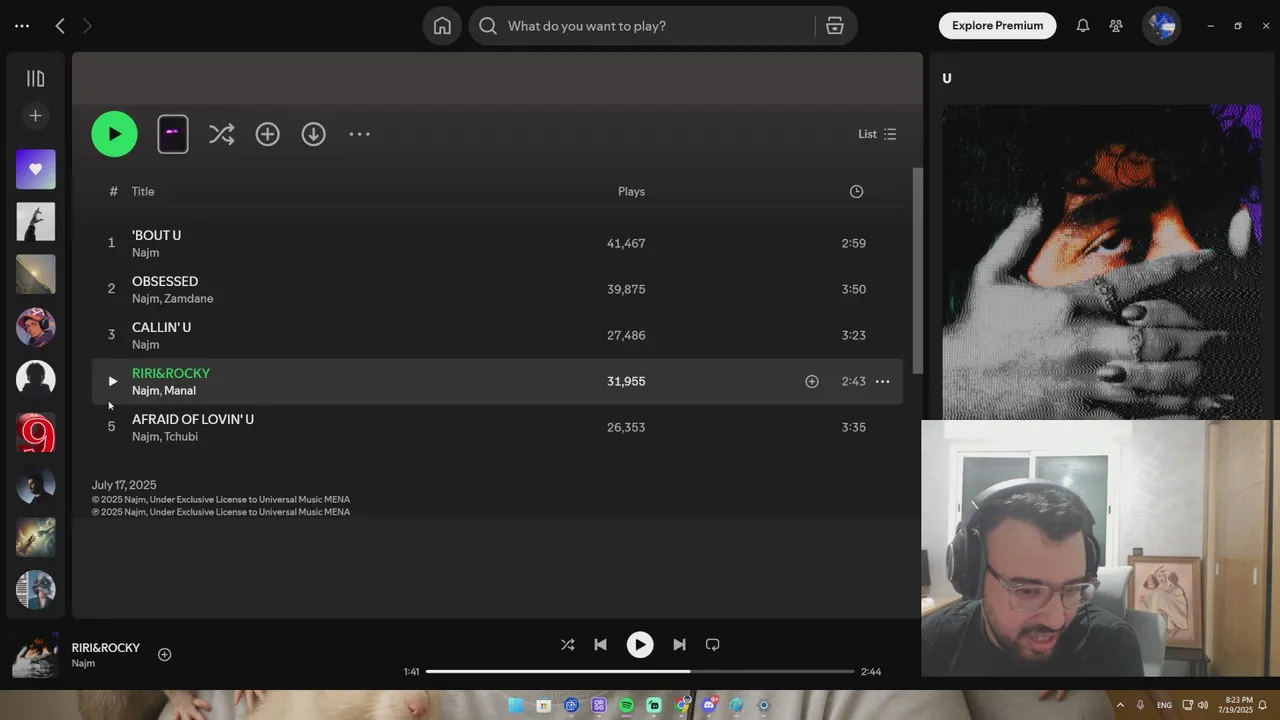Click the album cover preview thumbnail near play
This screenshot has height=720, width=1280.
click(173, 134)
